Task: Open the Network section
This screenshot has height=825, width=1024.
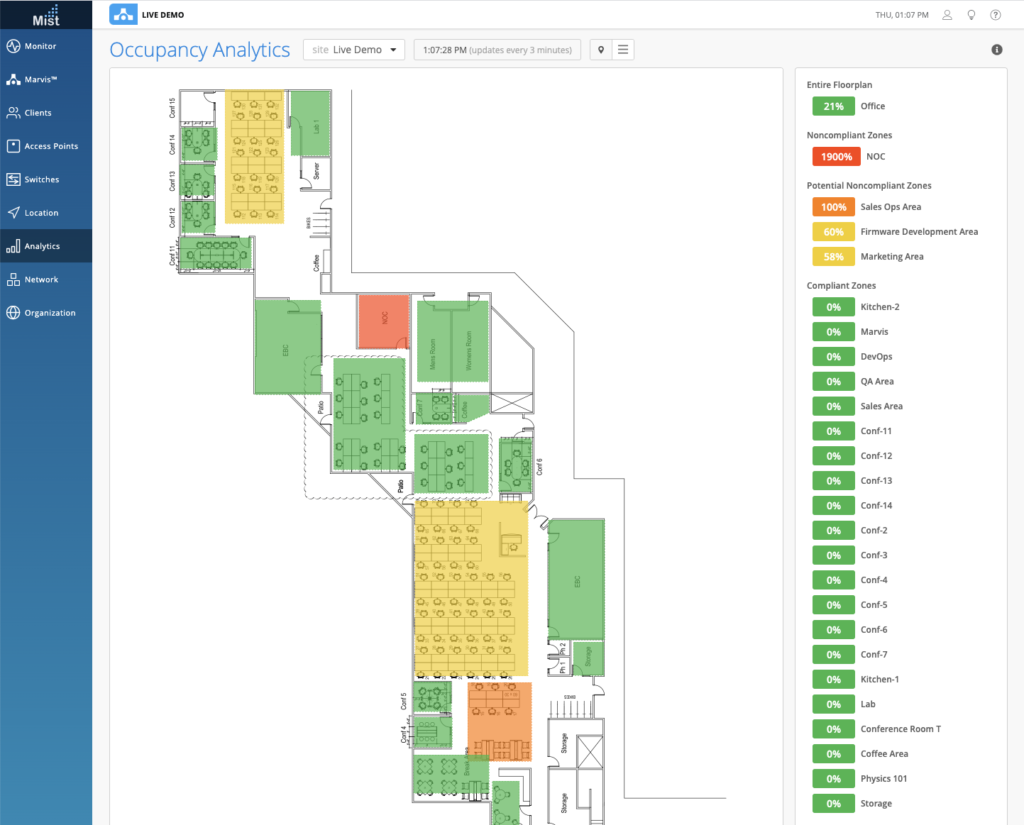Action: pos(44,279)
